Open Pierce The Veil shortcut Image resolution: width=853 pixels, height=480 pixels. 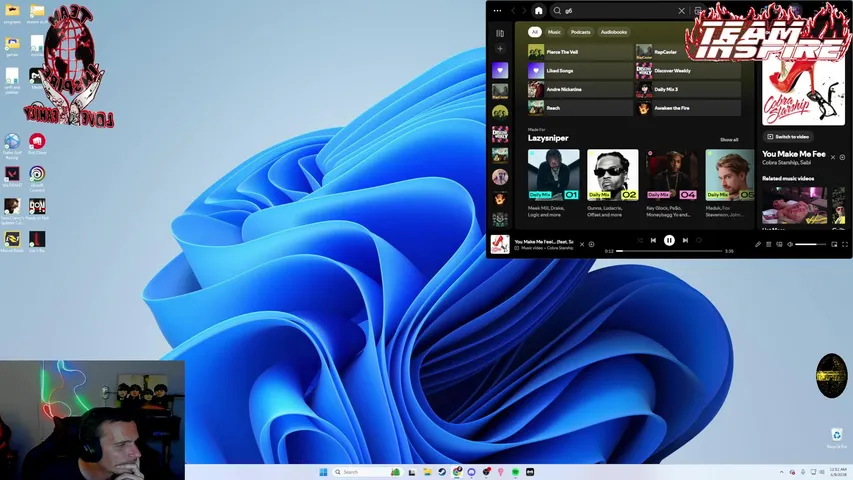(x=580, y=52)
